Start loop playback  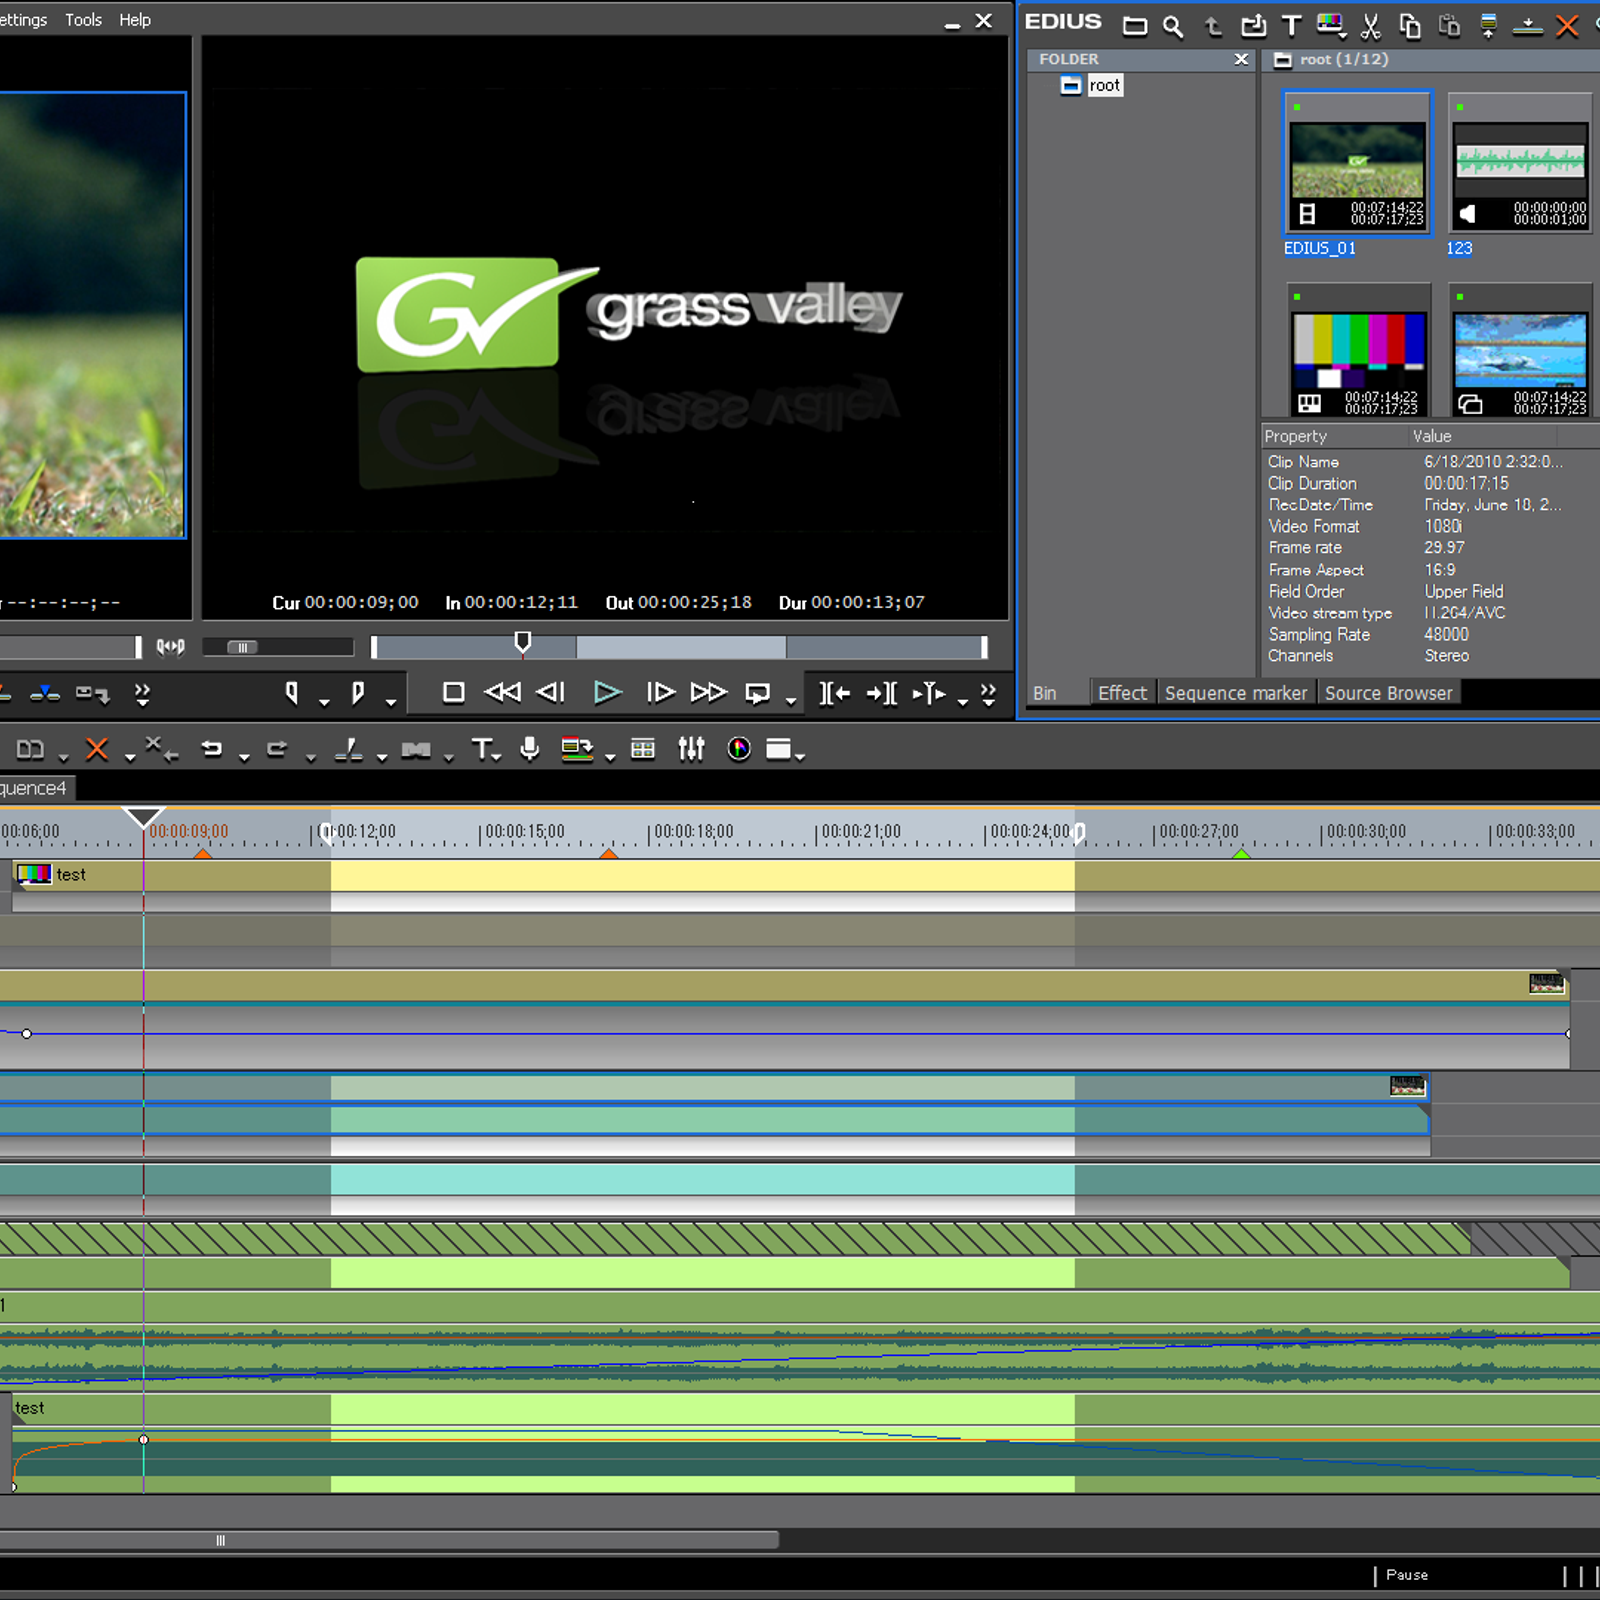(757, 693)
